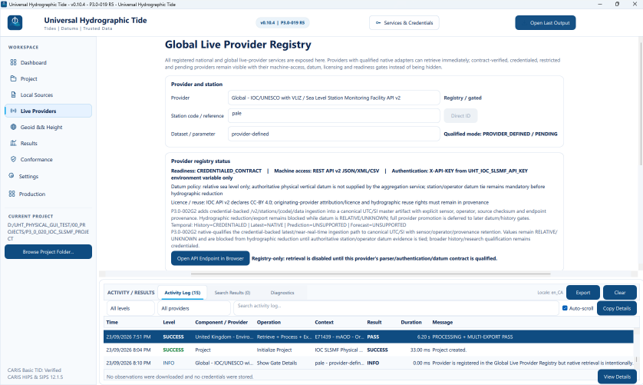Open the Results page from sidebar
643x385 pixels.
48,143
